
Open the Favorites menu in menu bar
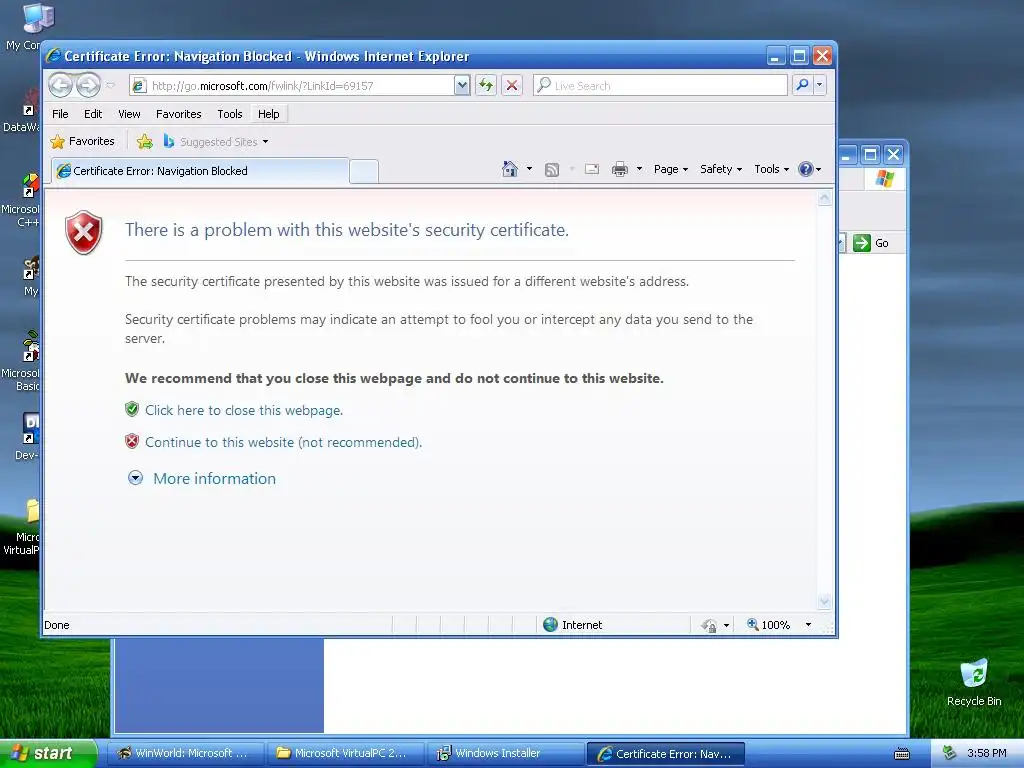pyautogui.click(x=178, y=114)
